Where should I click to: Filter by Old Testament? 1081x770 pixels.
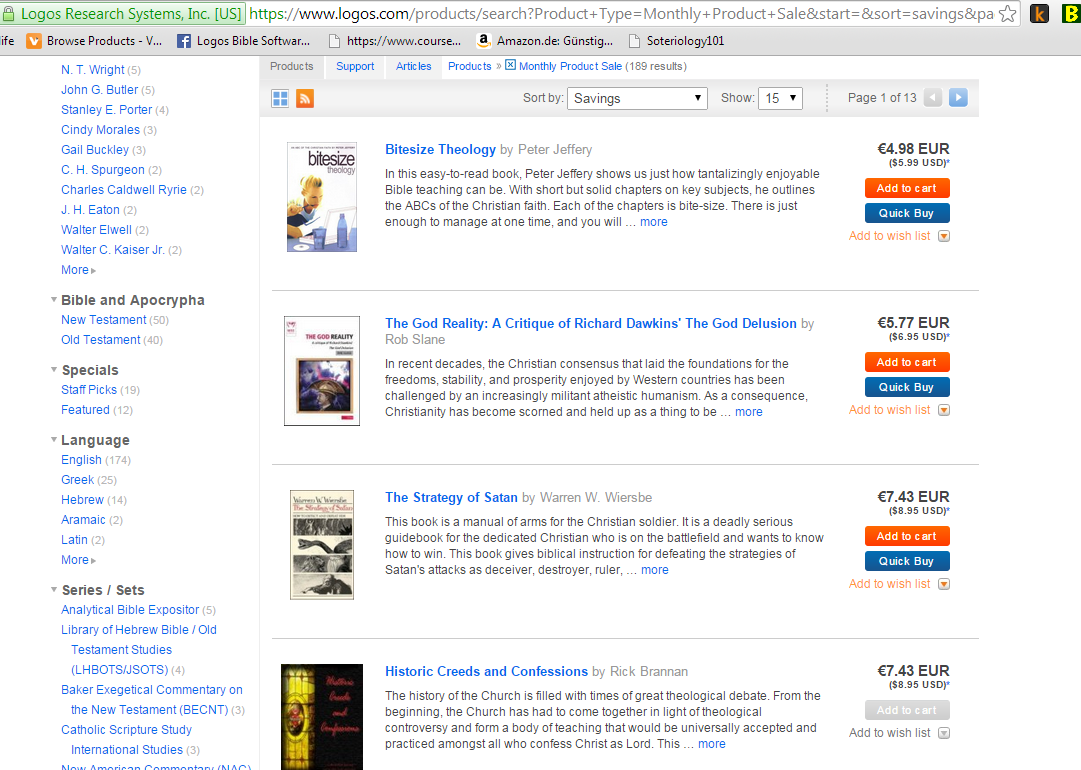[101, 340]
